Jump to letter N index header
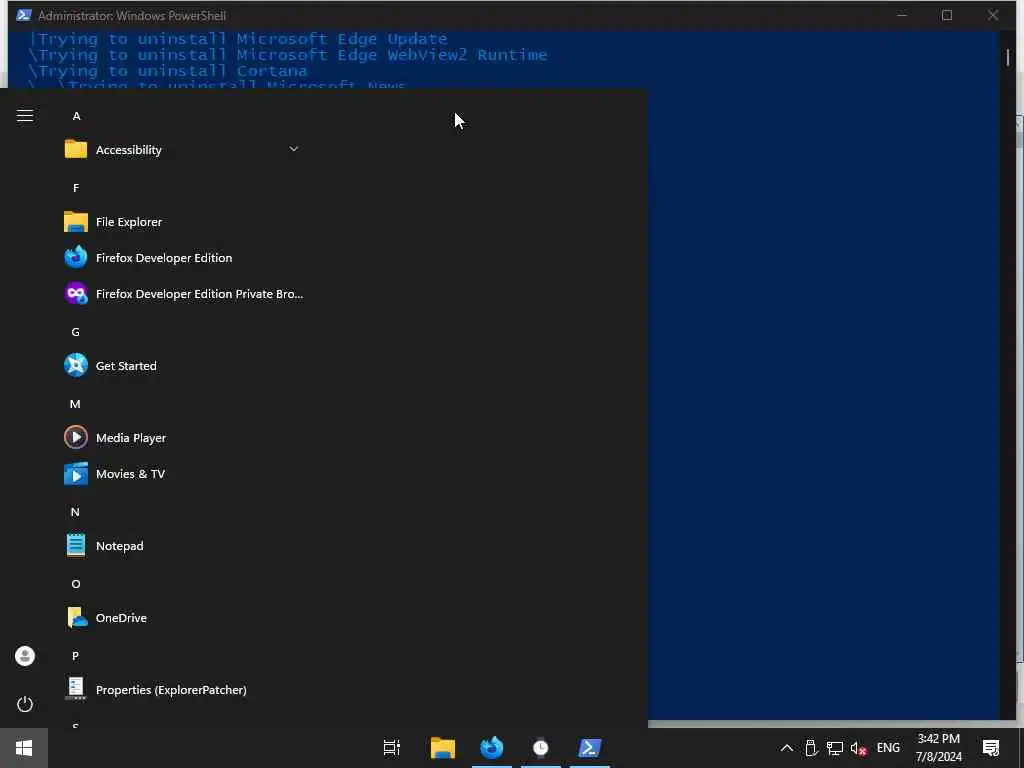Screen dimensions: 1024x768 (x=75, y=512)
